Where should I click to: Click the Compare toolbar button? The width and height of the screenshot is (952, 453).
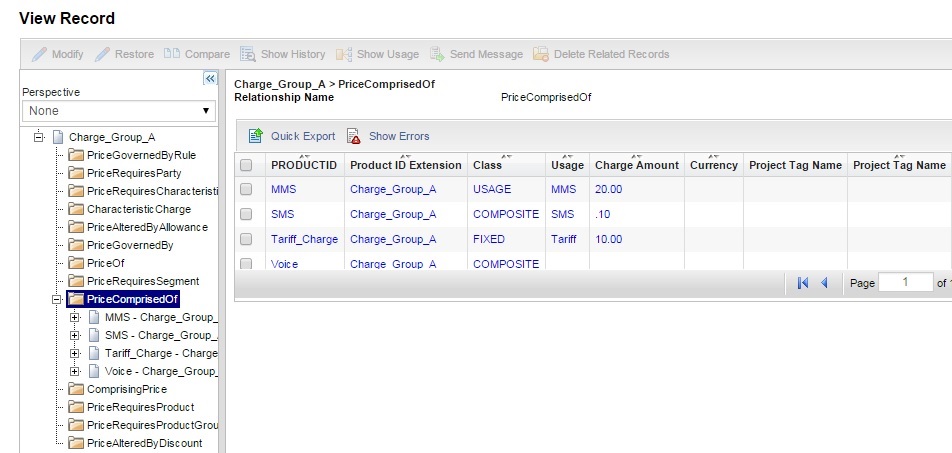tap(197, 54)
